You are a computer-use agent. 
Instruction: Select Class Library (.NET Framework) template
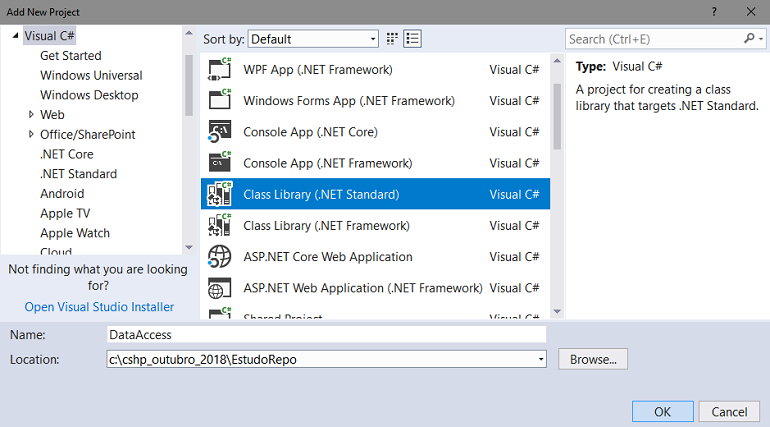tap(375, 225)
